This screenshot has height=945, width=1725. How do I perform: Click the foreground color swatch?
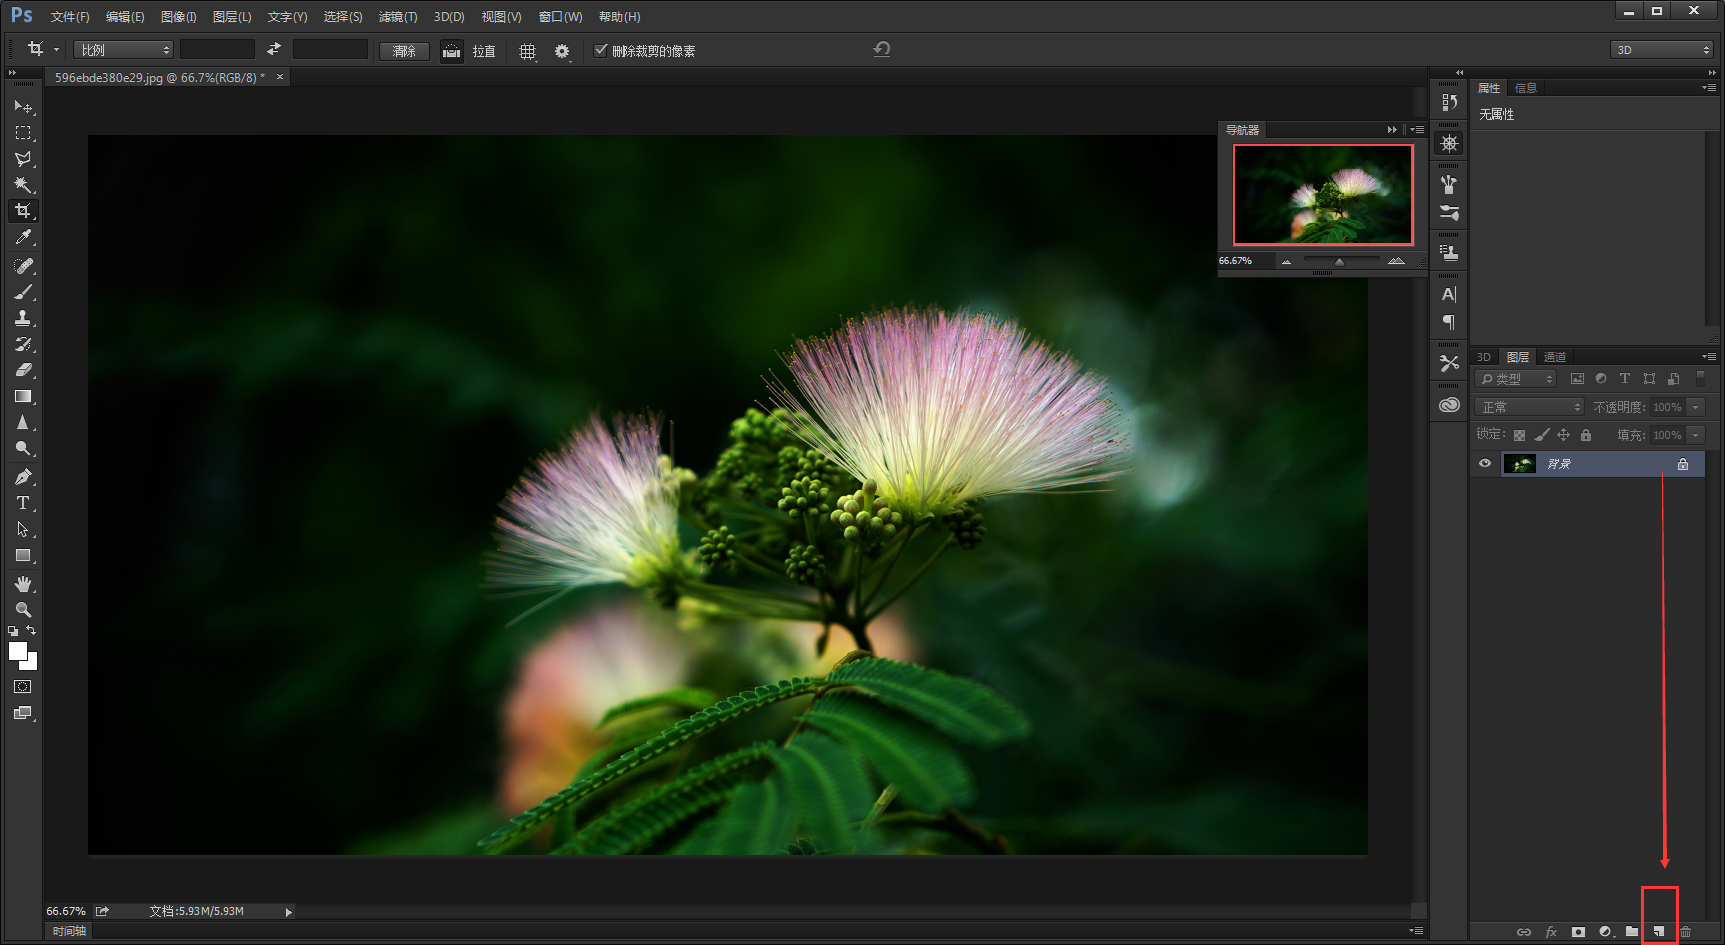[x=17, y=651]
